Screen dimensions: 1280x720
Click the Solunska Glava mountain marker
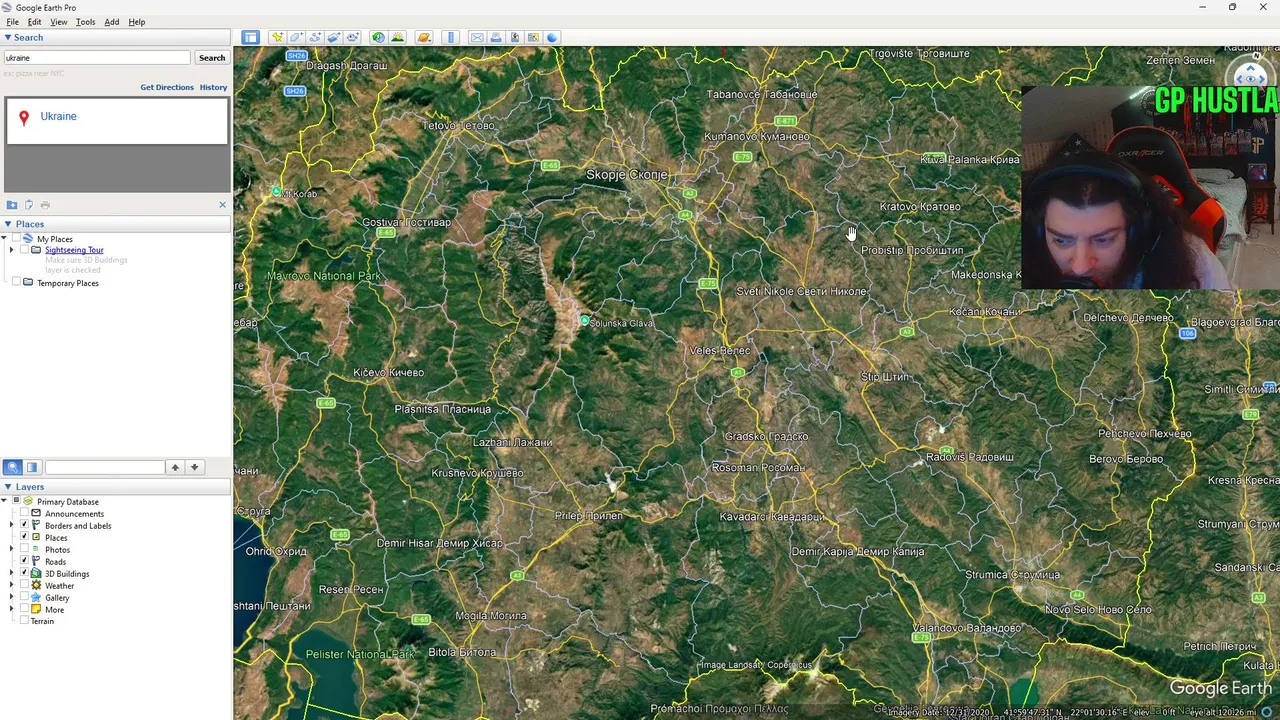click(x=584, y=321)
